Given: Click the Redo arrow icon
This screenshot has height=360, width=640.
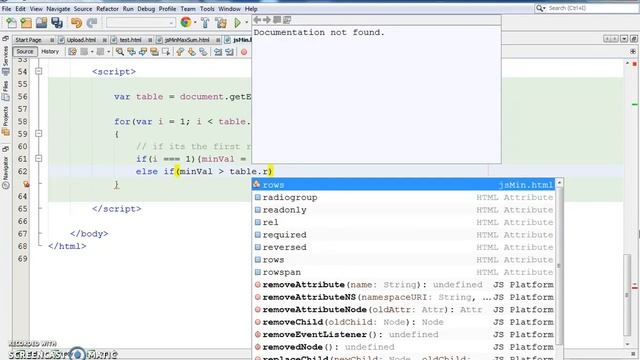Looking at the screenshot, I should coord(92,22).
